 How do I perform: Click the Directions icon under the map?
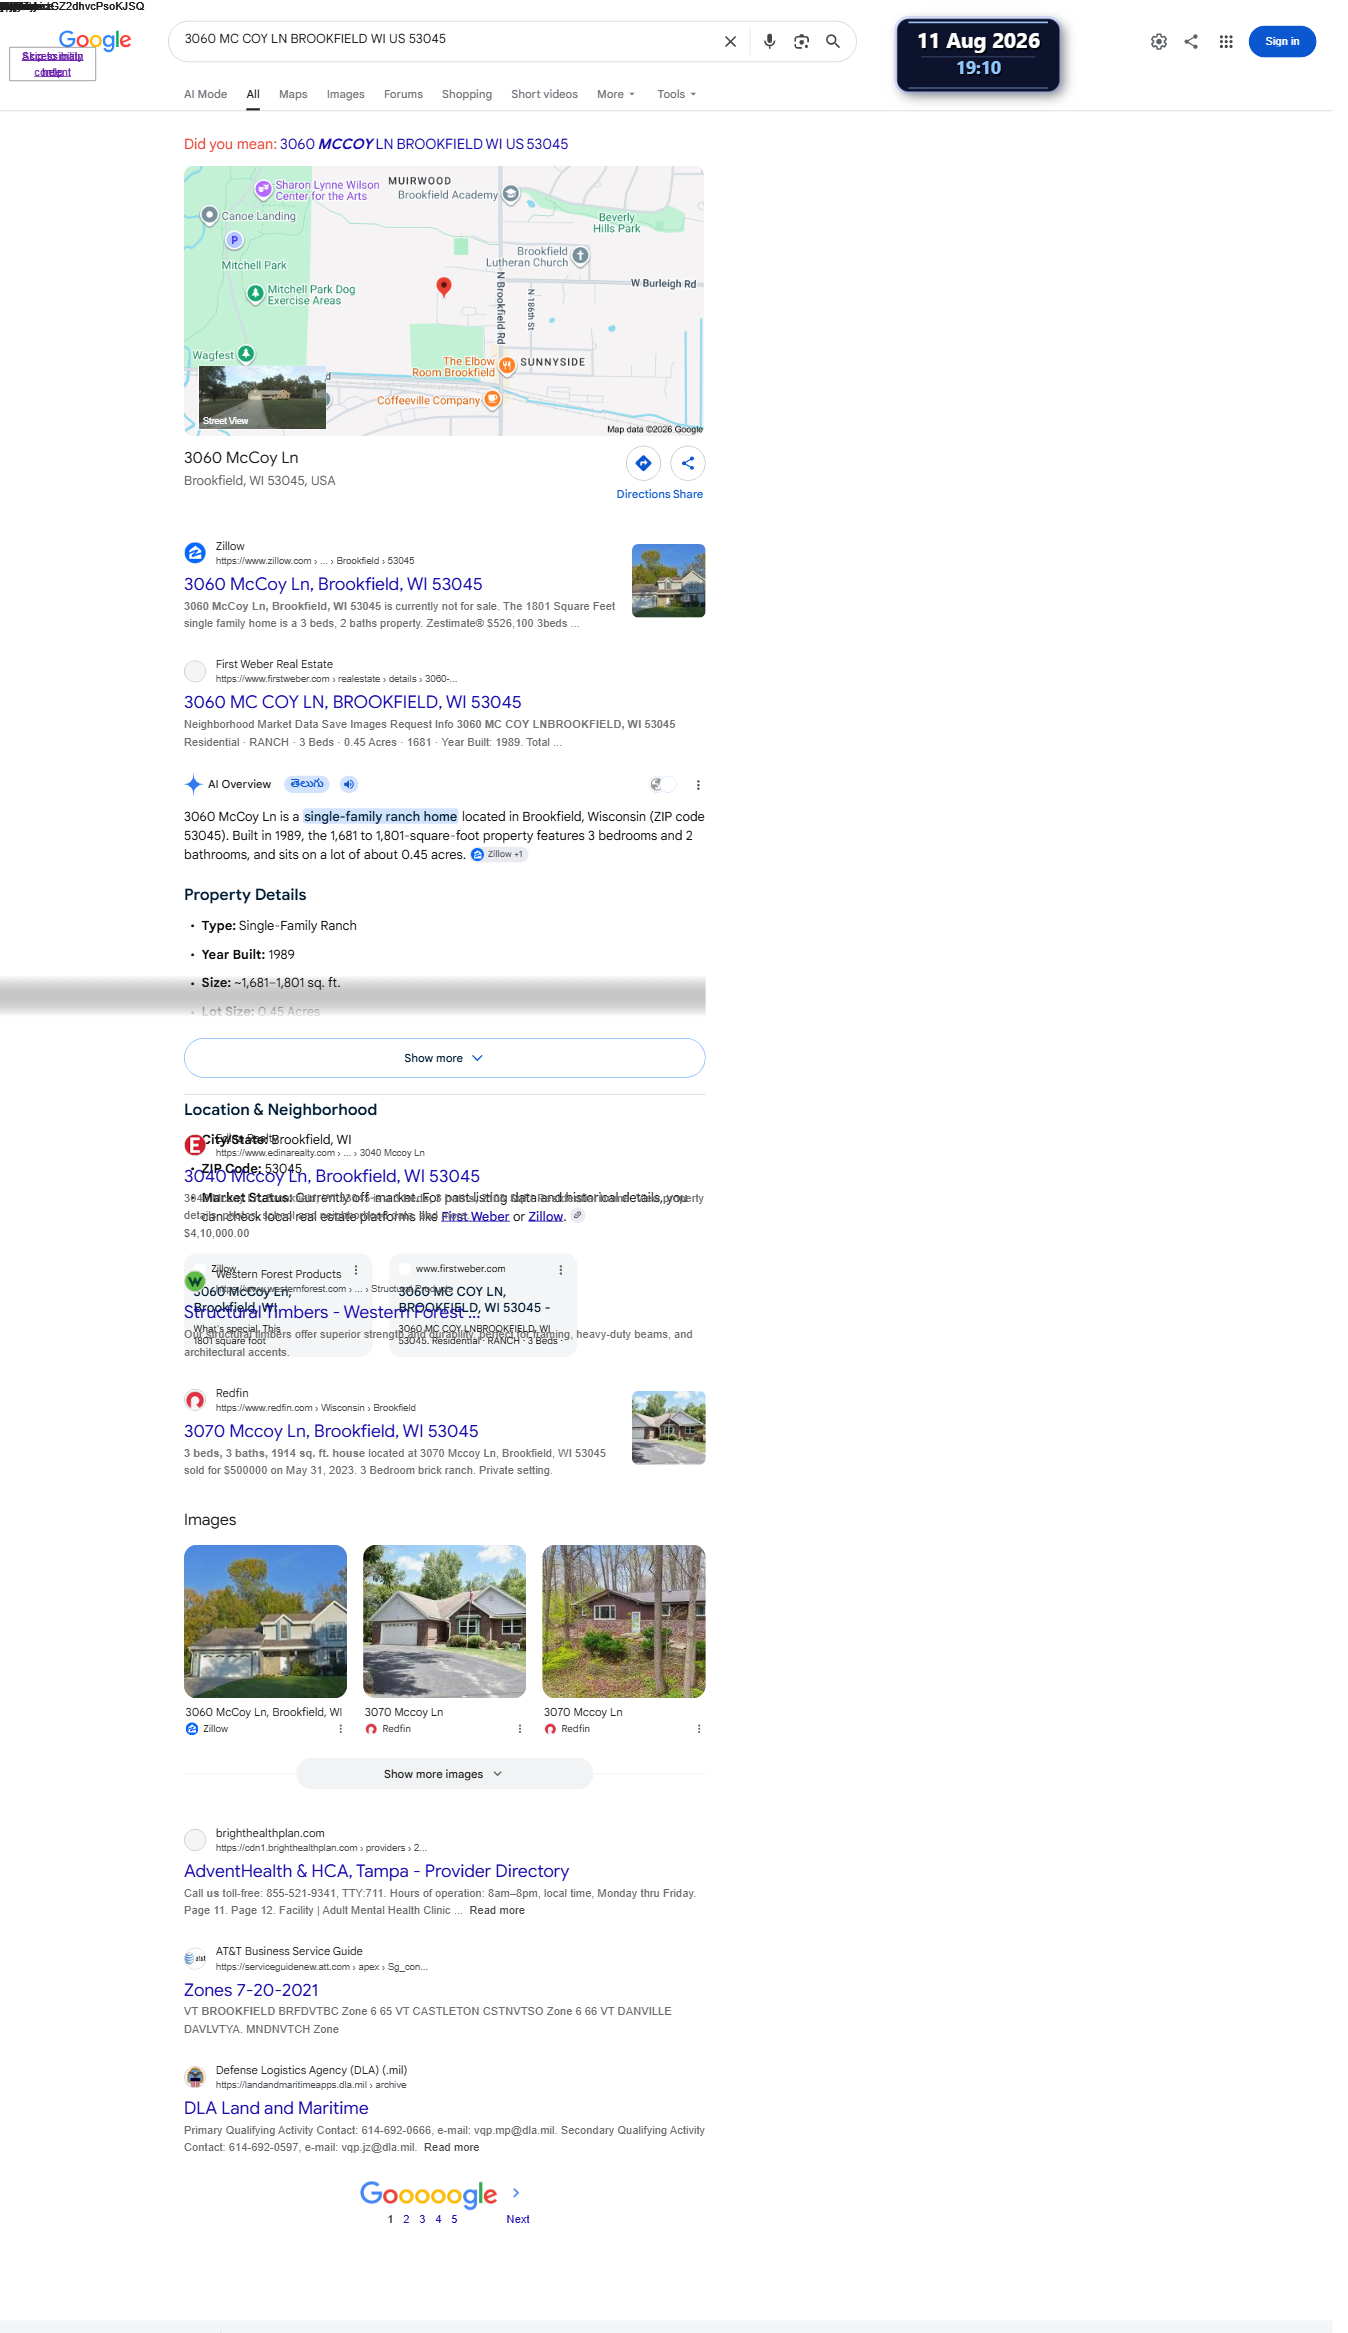coord(643,463)
